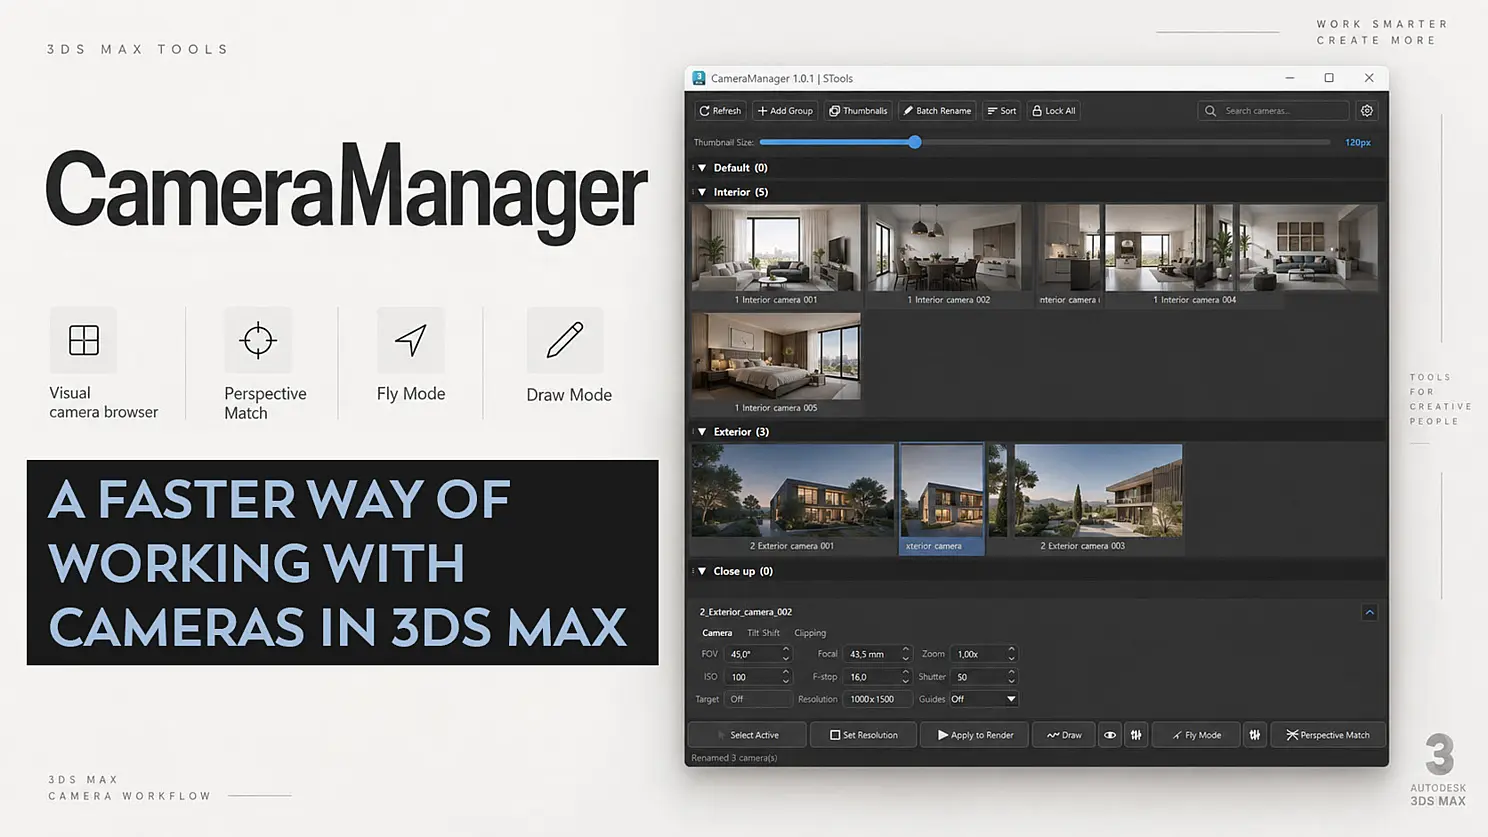Screen dimensions: 1488x837
Task: Click the search magnifier icon
Action: point(1210,111)
